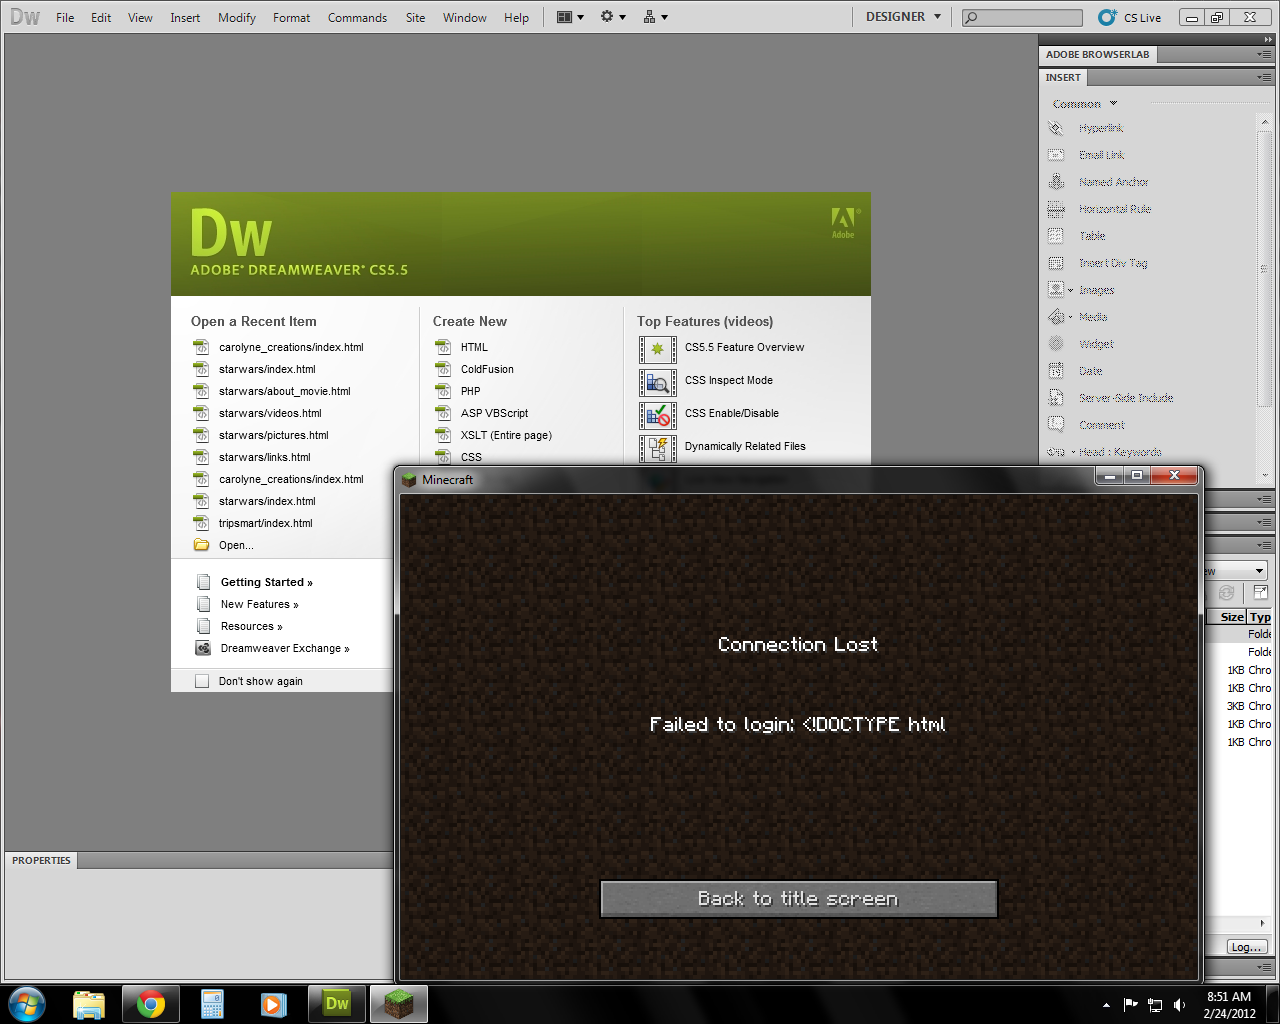Show hidden system tray icons

(1106, 1005)
